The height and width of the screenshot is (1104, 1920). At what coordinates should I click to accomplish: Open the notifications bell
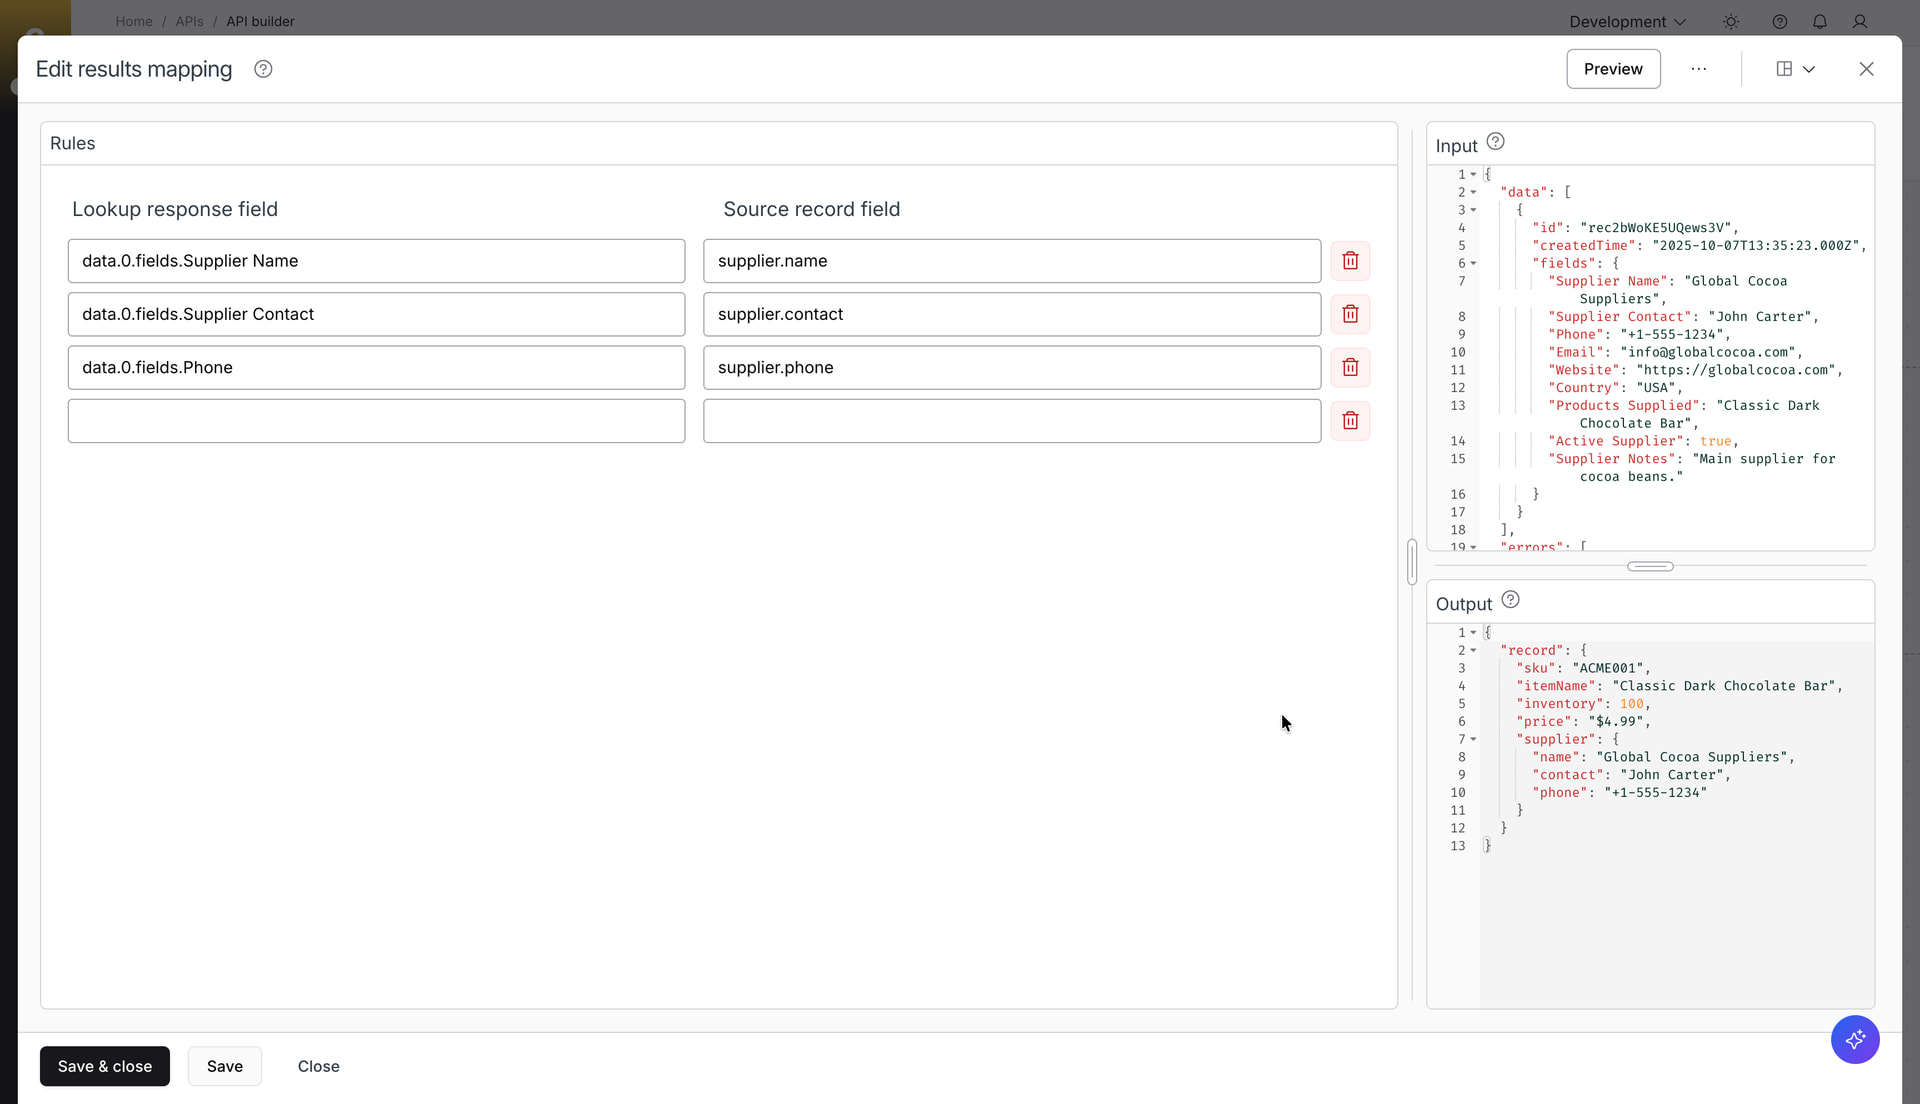coord(1820,21)
